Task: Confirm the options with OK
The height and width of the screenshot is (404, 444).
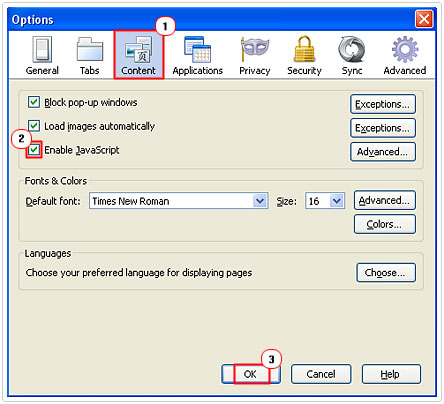Action: [251, 374]
